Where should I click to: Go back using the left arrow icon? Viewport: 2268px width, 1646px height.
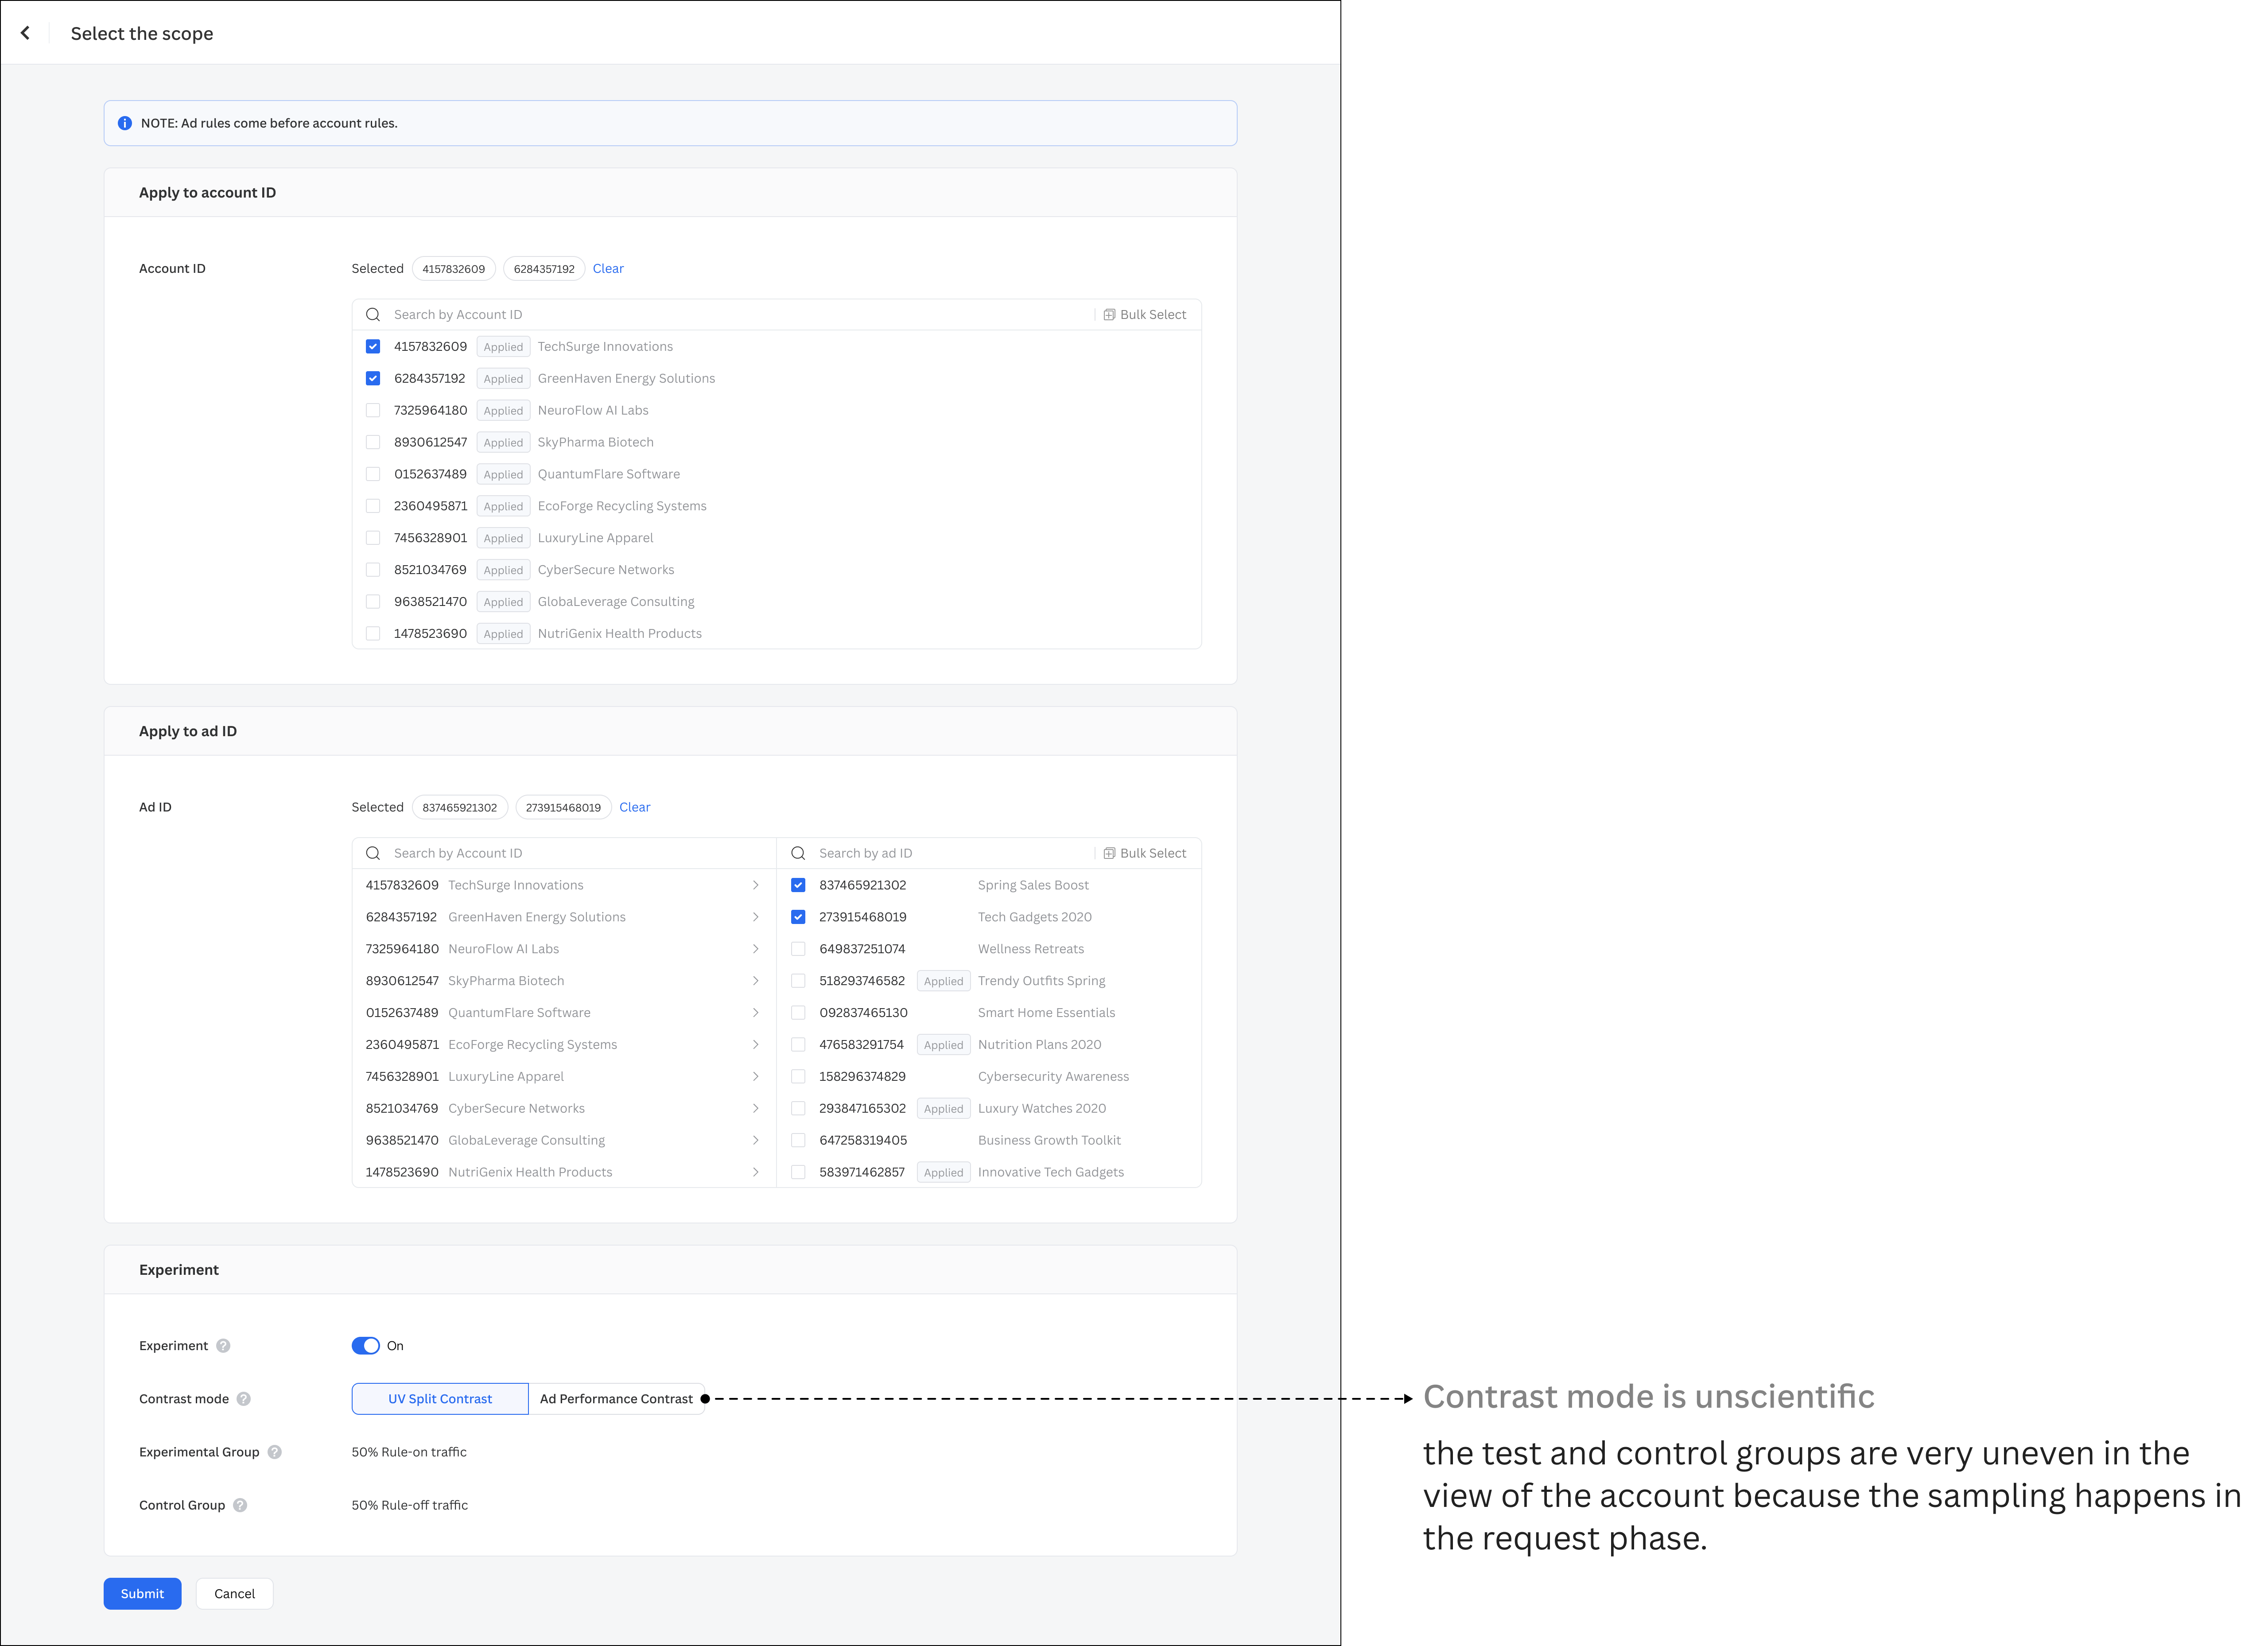[x=25, y=33]
